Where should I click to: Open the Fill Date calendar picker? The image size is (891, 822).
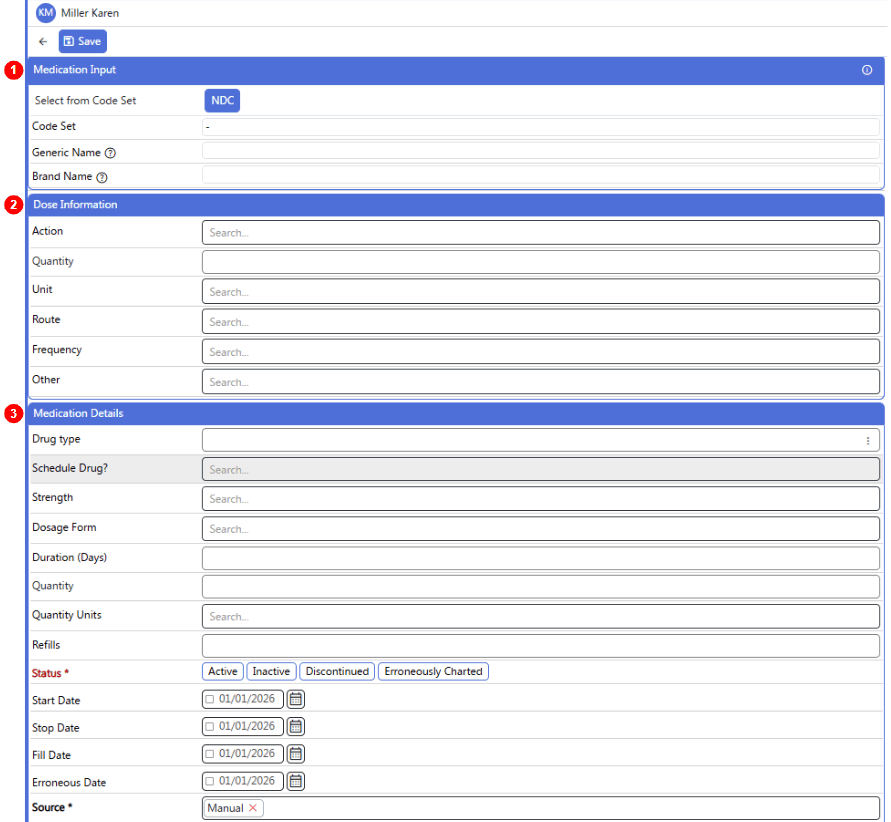(295, 754)
